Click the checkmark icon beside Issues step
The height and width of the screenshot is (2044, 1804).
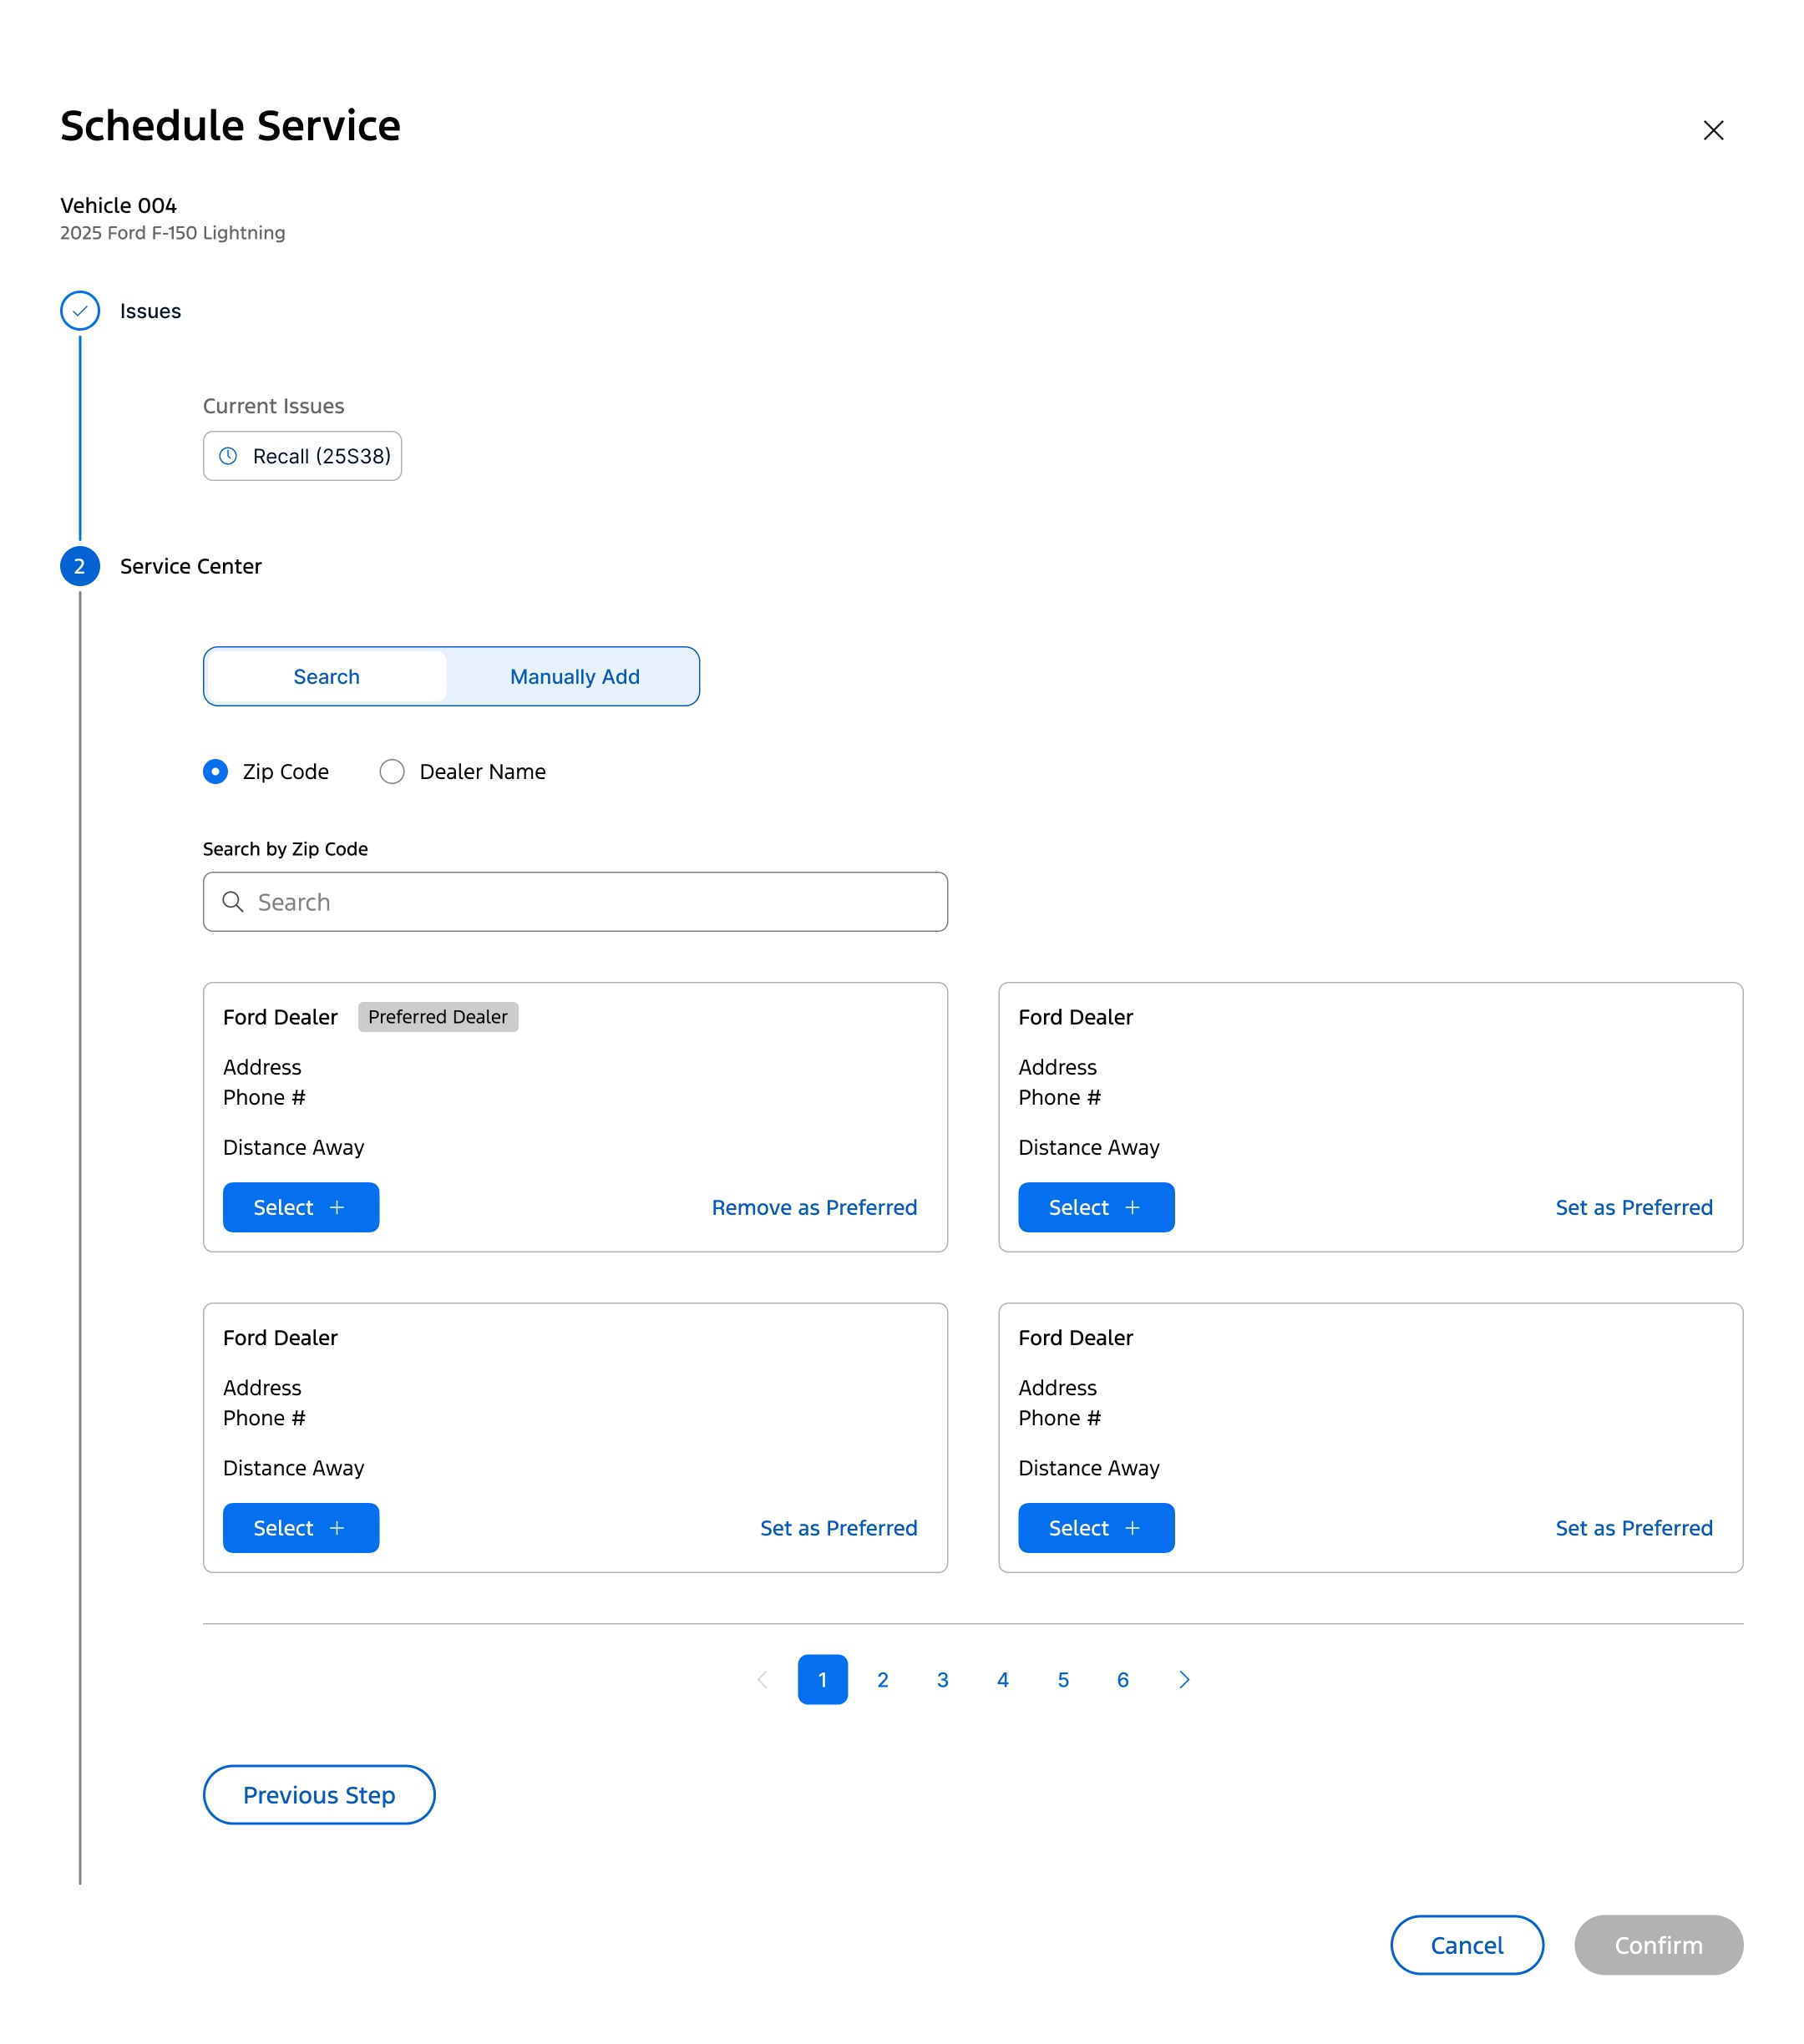(x=80, y=310)
